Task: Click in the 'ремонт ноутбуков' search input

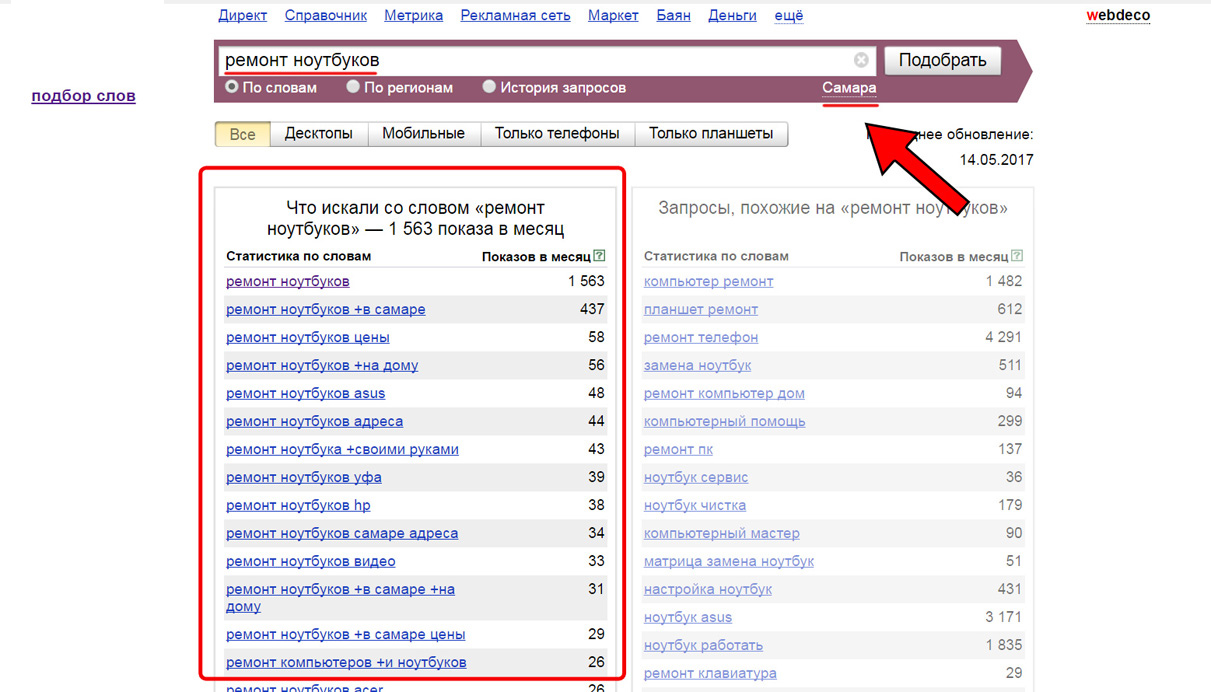Action: point(530,60)
